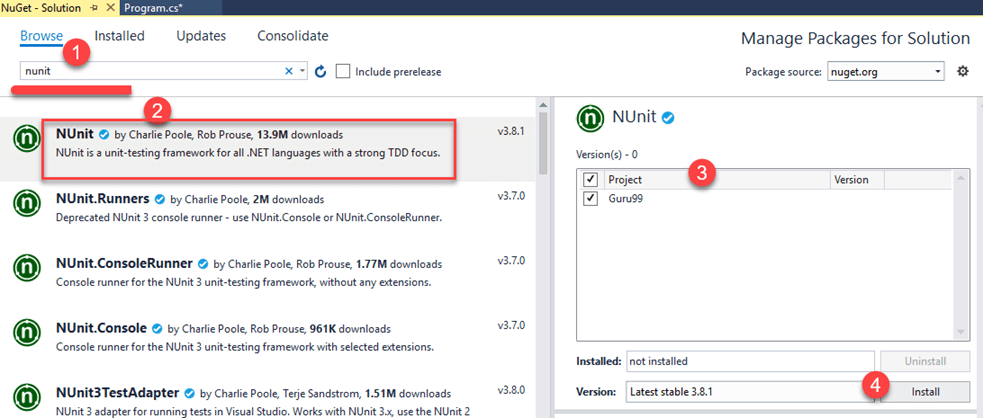Toggle the select-all Project checkbox
The width and height of the screenshot is (983, 418).
(591, 180)
